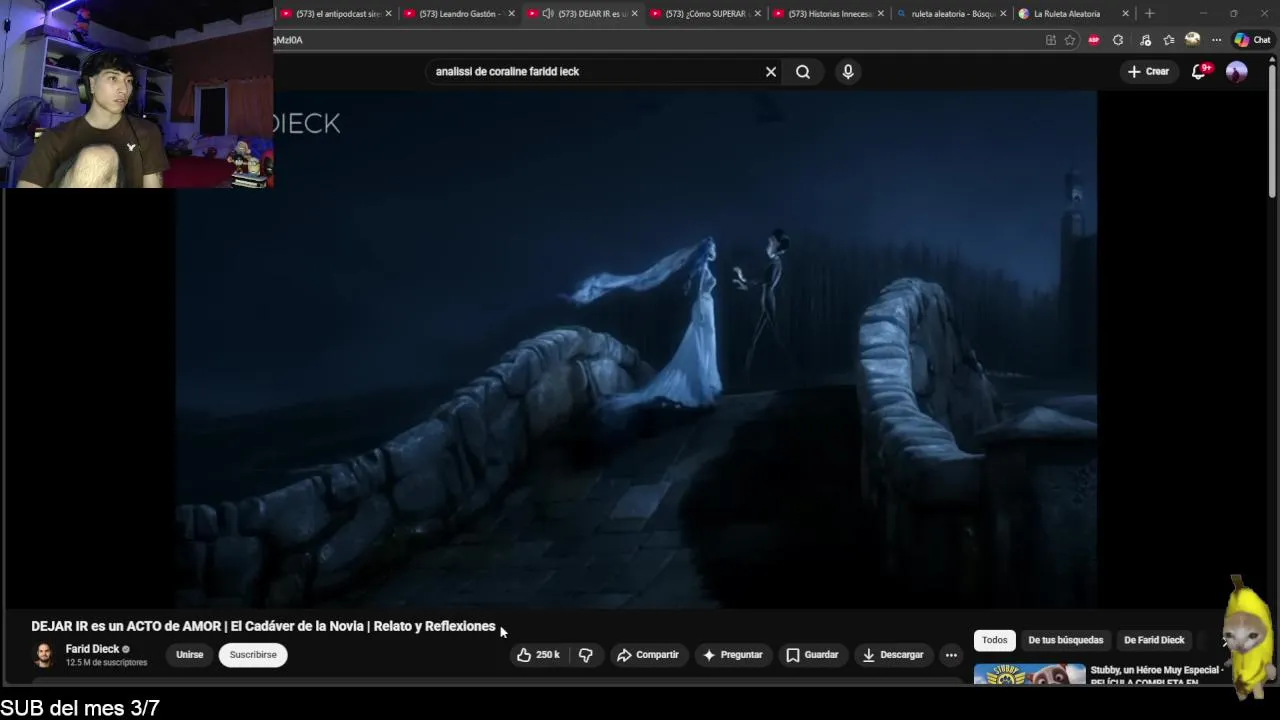Open the Farid Dieck channel name link
1280x720 pixels.
click(92, 649)
